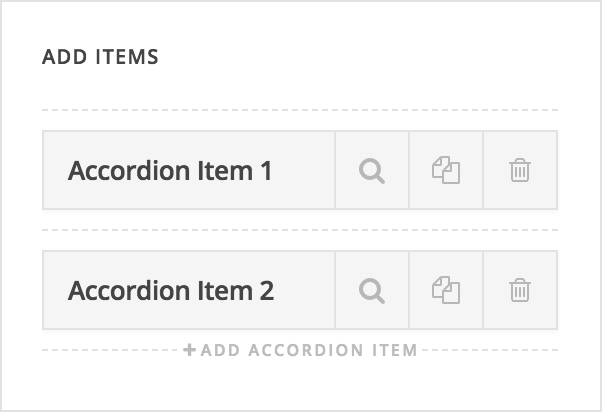Select the text label "Accordion Item 1"
Image resolution: width=602 pixels, height=412 pixels.
(170, 171)
